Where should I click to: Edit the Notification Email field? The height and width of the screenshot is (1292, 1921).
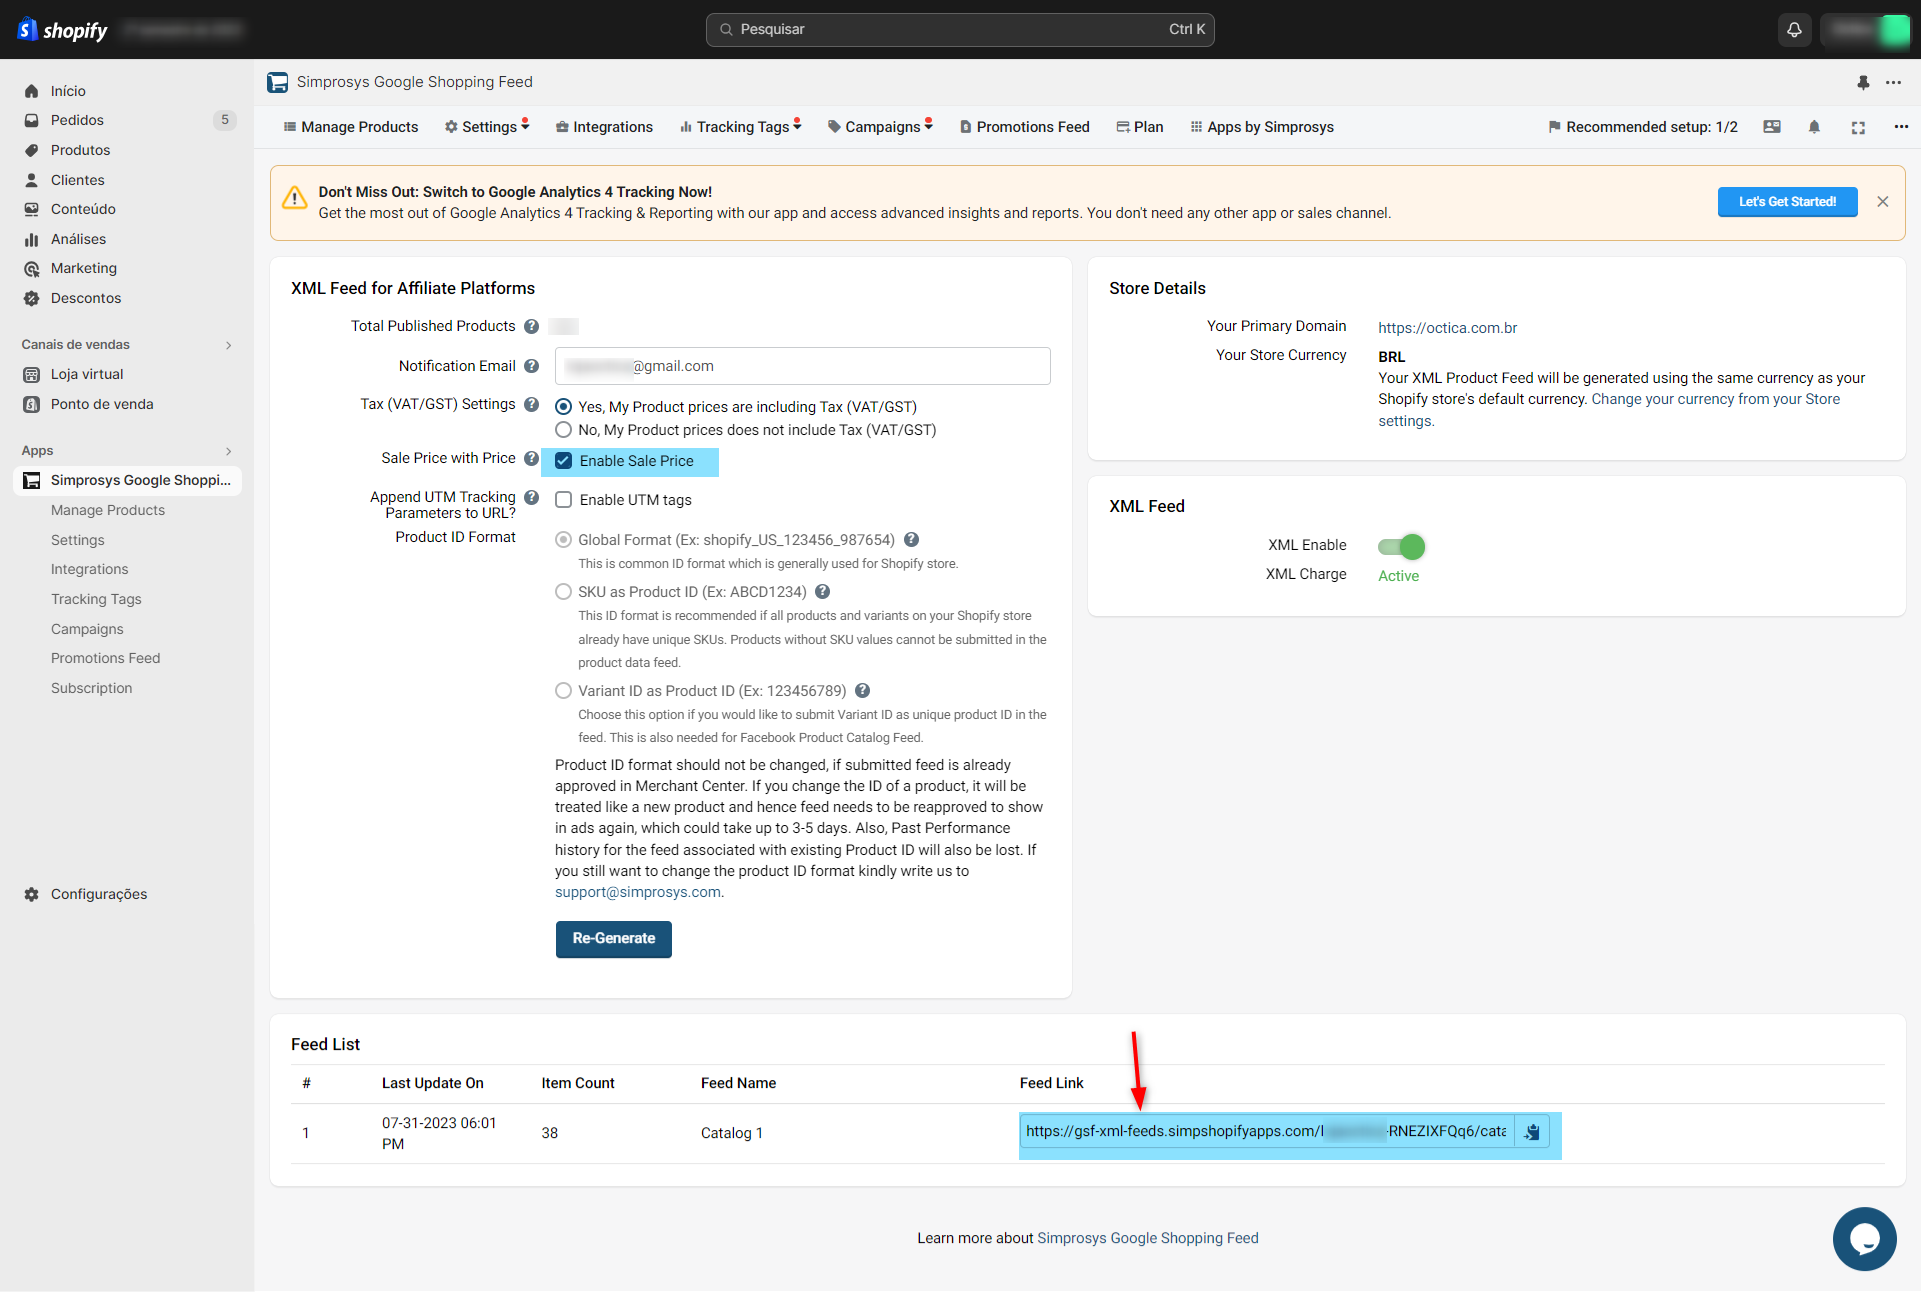click(803, 366)
